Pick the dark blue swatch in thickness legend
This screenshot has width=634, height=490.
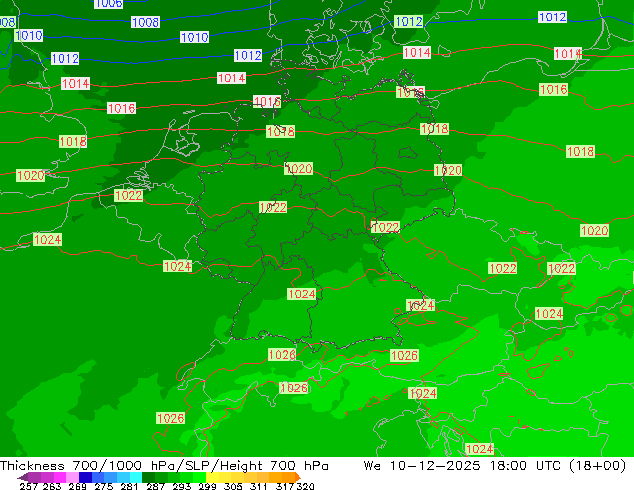85,477
